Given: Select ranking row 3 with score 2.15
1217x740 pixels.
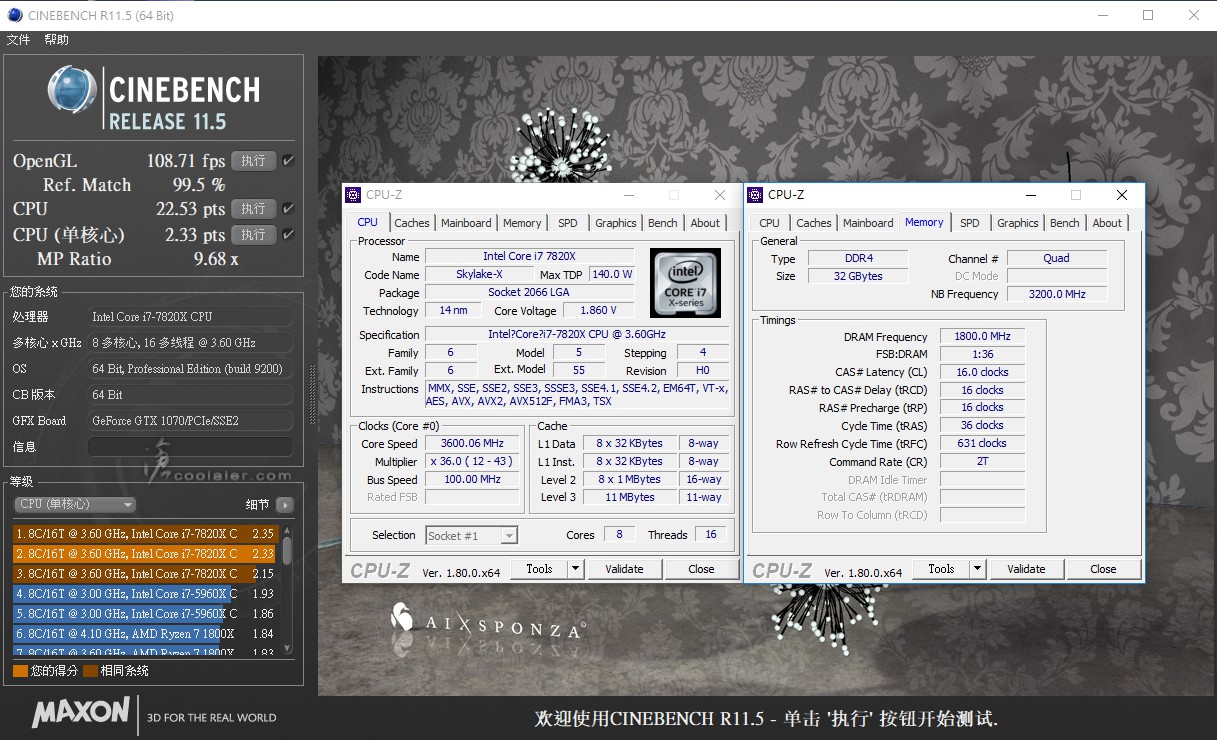Looking at the screenshot, I should (146, 574).
